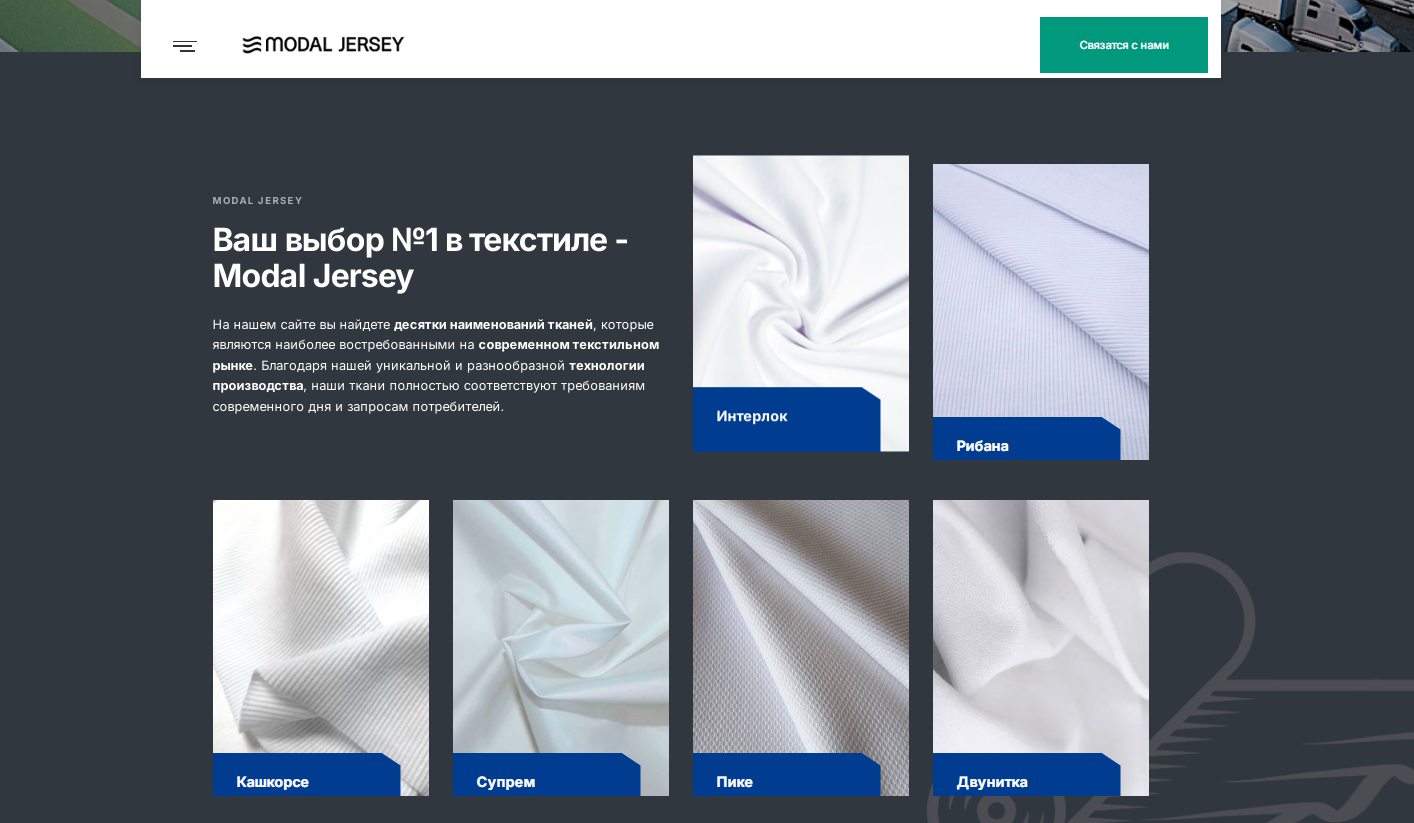Select the Пике blue label
This screenshot has height=823, width=1414.
tap(787, 775)
